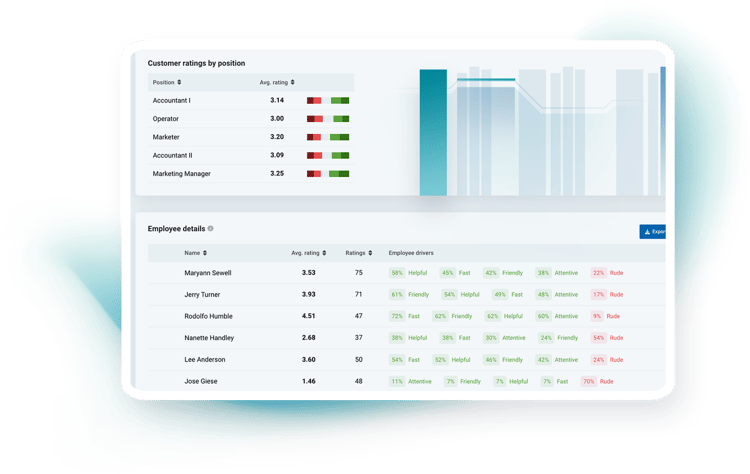Sort employees by Name column arrows
This screenshot has height=474, width=750.
205,253
